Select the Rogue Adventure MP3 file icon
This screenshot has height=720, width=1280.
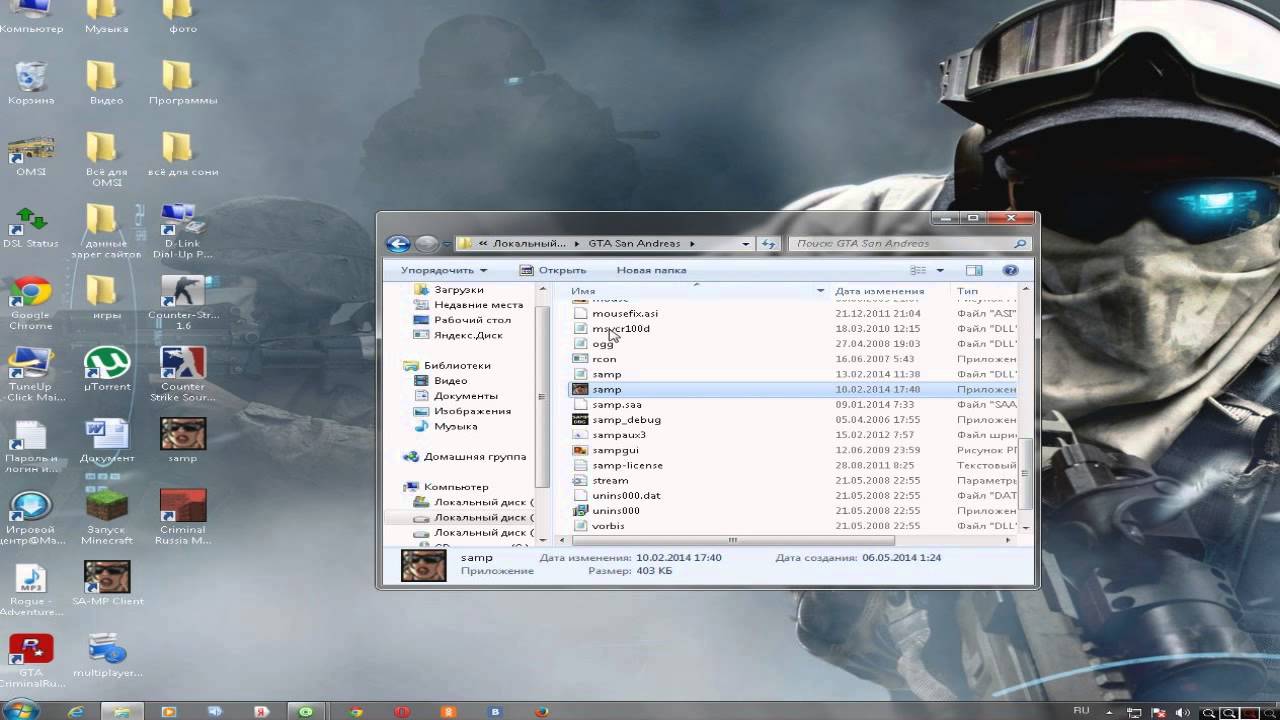tap(31, 590)
